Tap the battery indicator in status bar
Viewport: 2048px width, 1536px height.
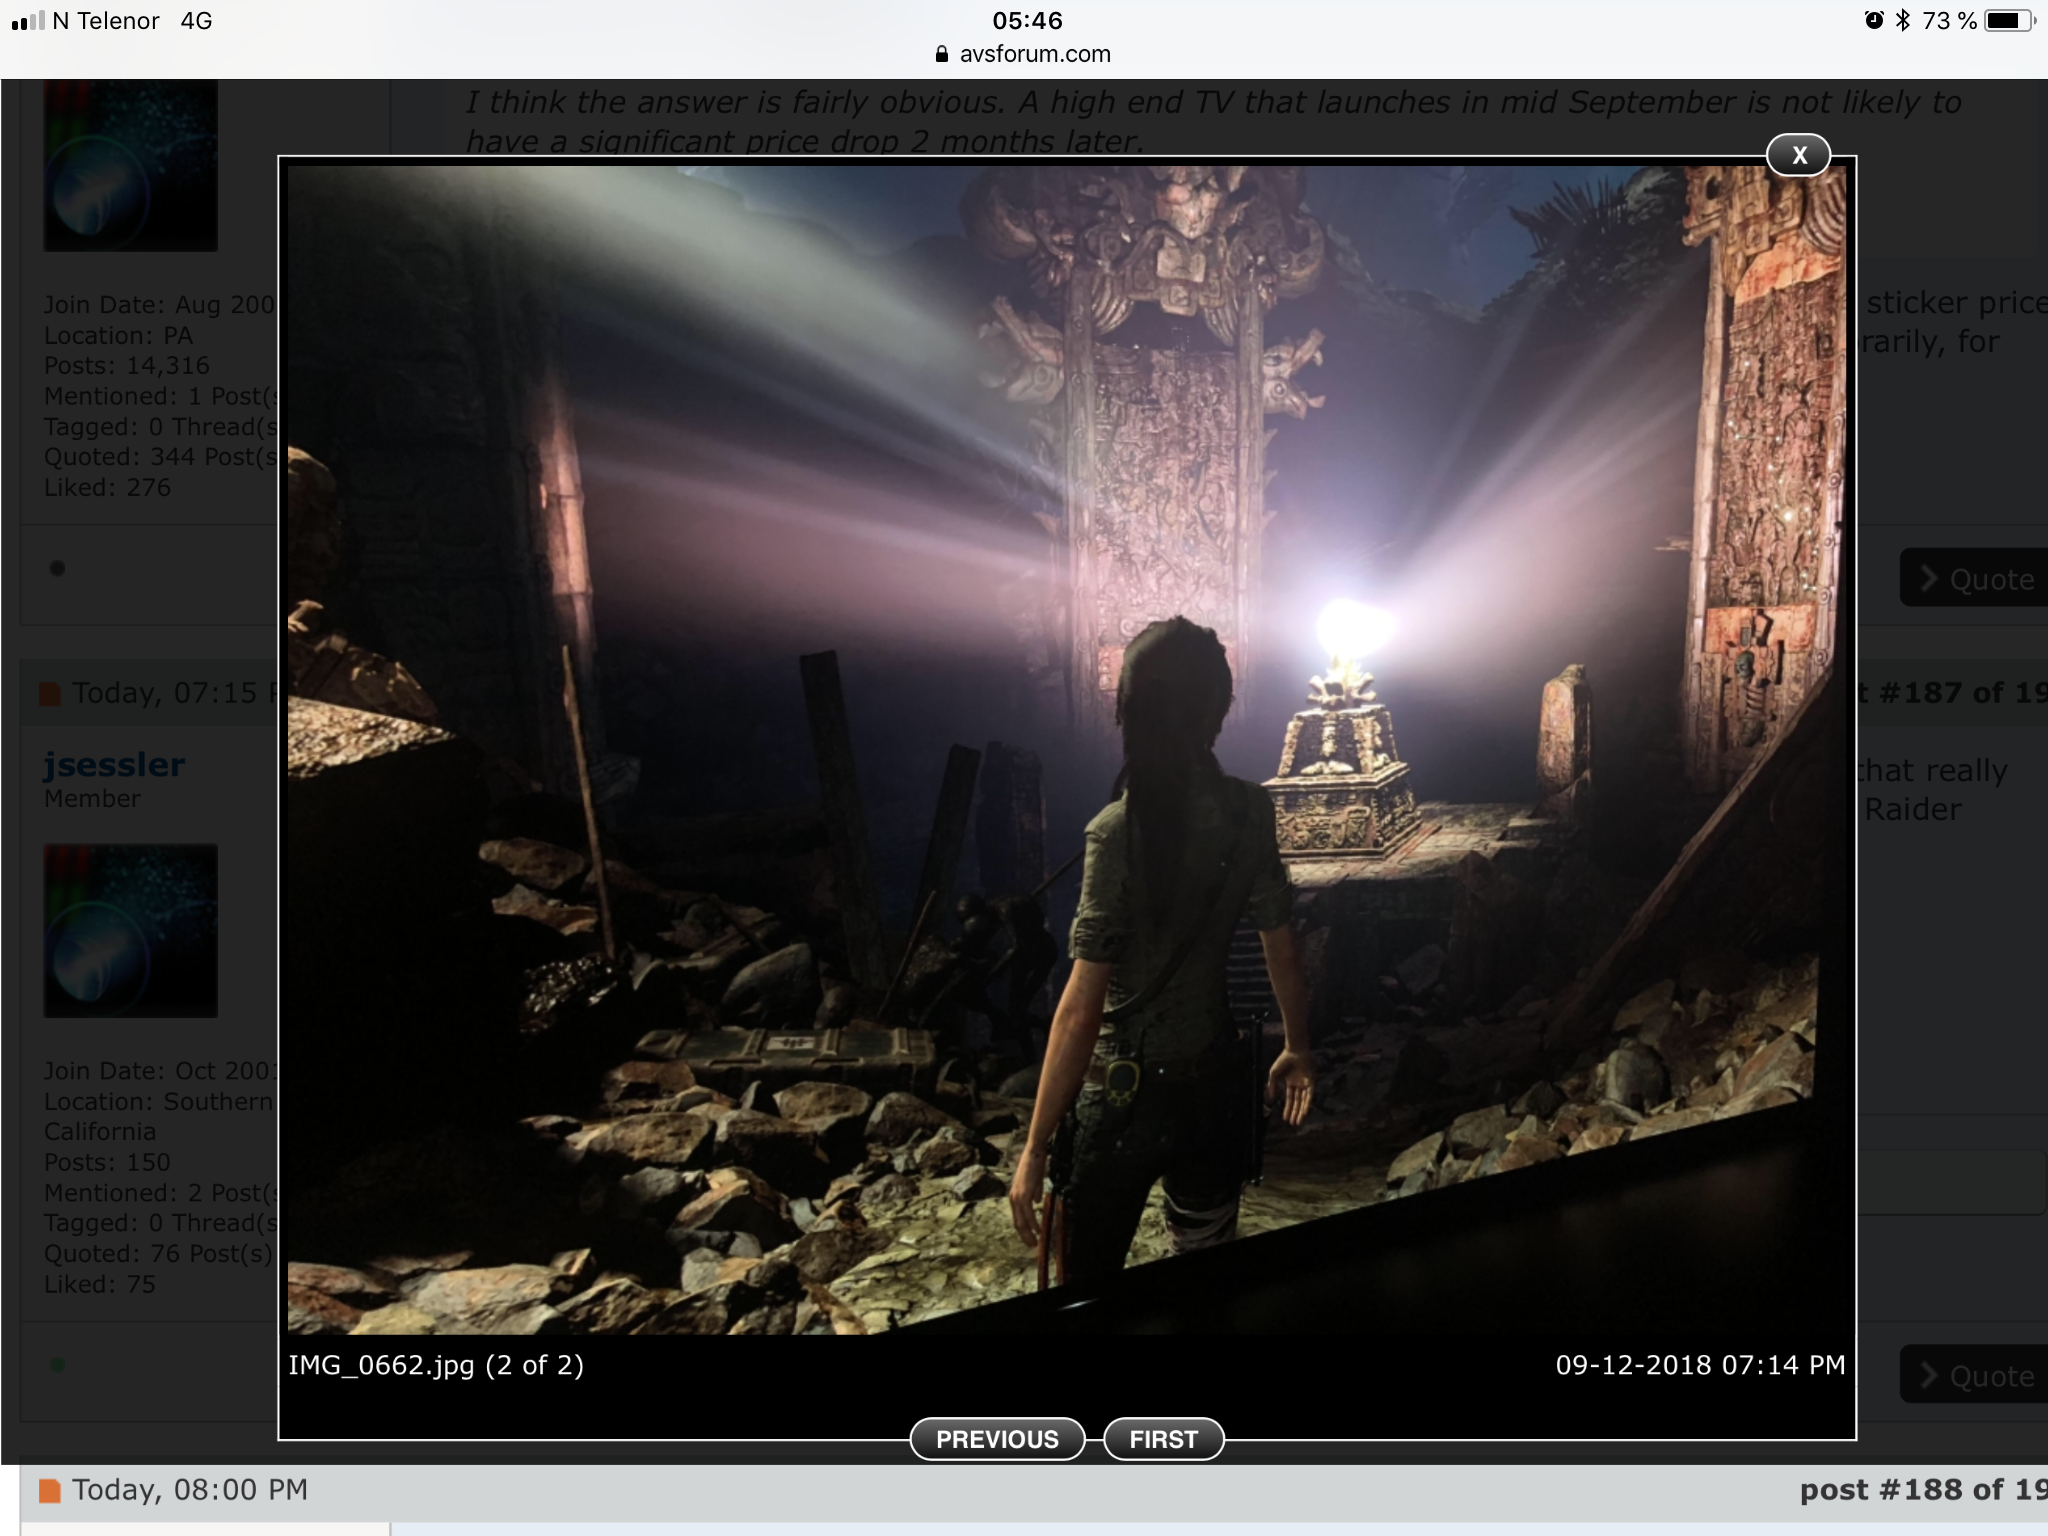tap(2010, 21)
